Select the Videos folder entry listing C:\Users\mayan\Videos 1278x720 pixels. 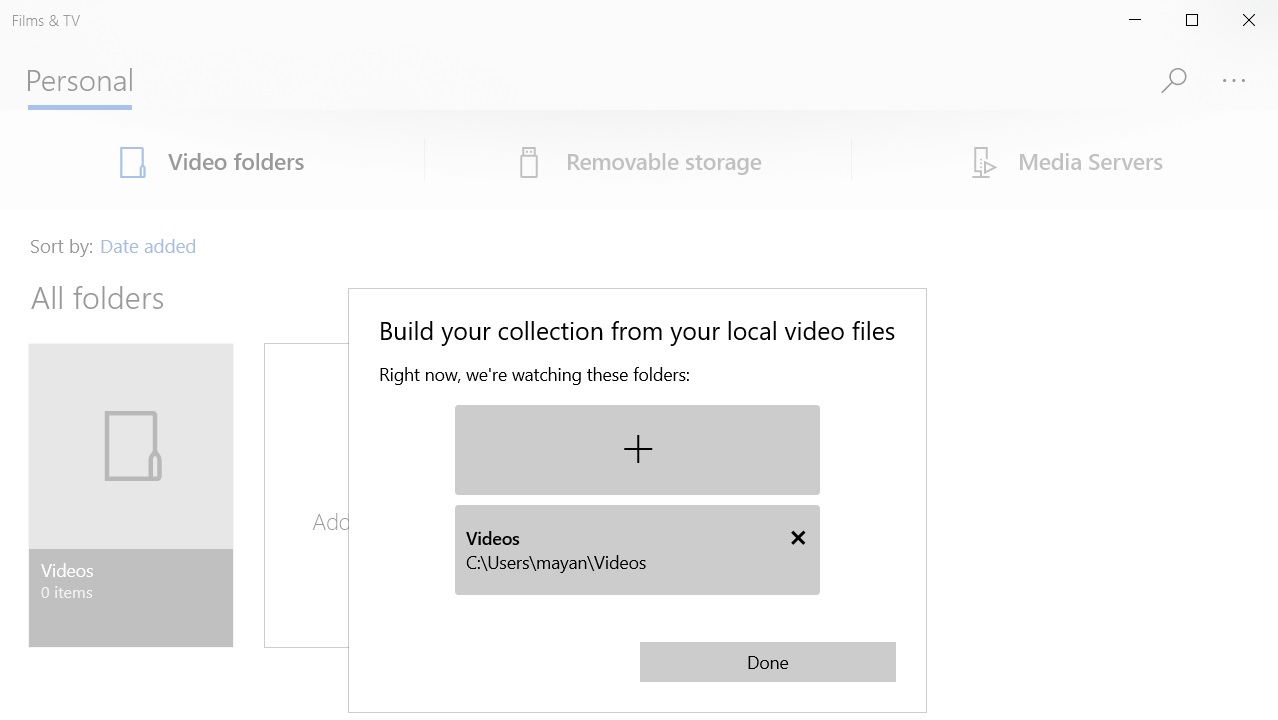click(x=600, y=550)
